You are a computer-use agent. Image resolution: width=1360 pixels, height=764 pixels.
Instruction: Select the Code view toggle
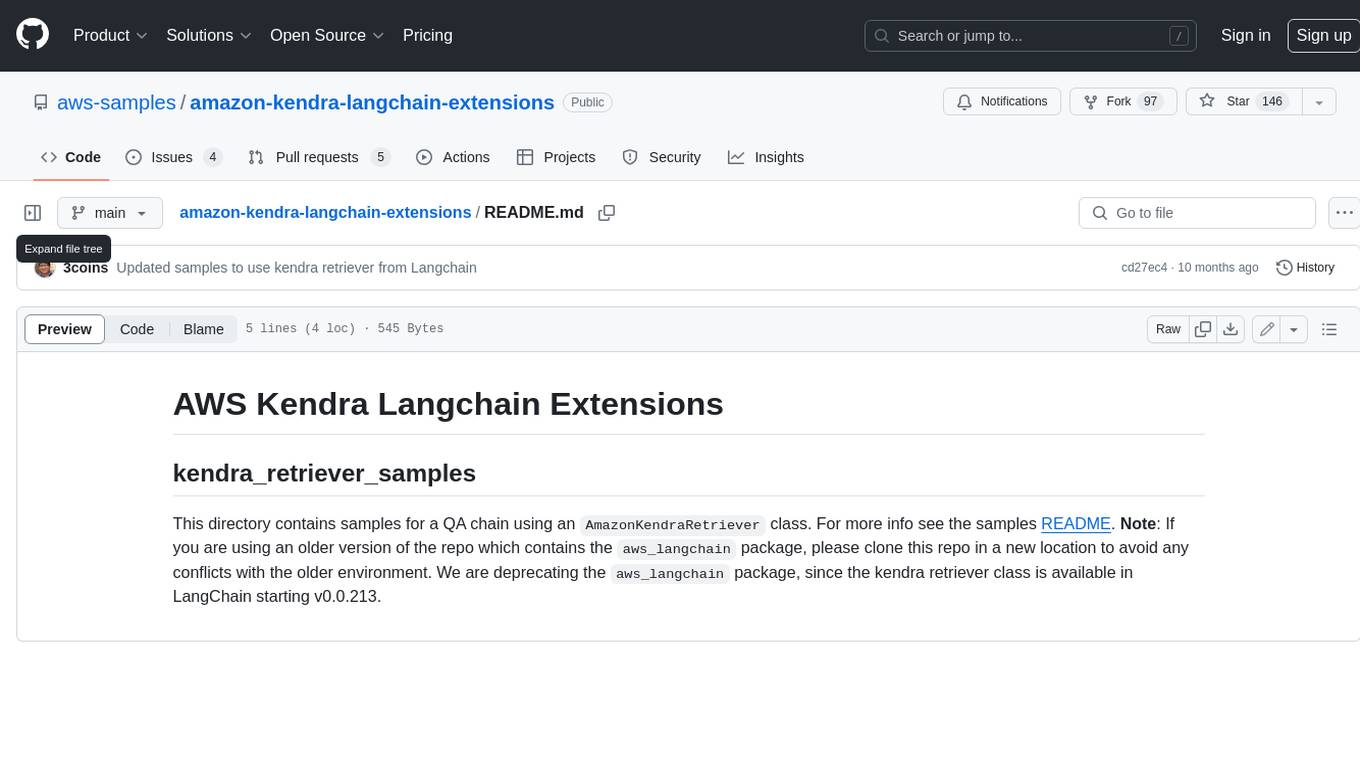(137, 329)
